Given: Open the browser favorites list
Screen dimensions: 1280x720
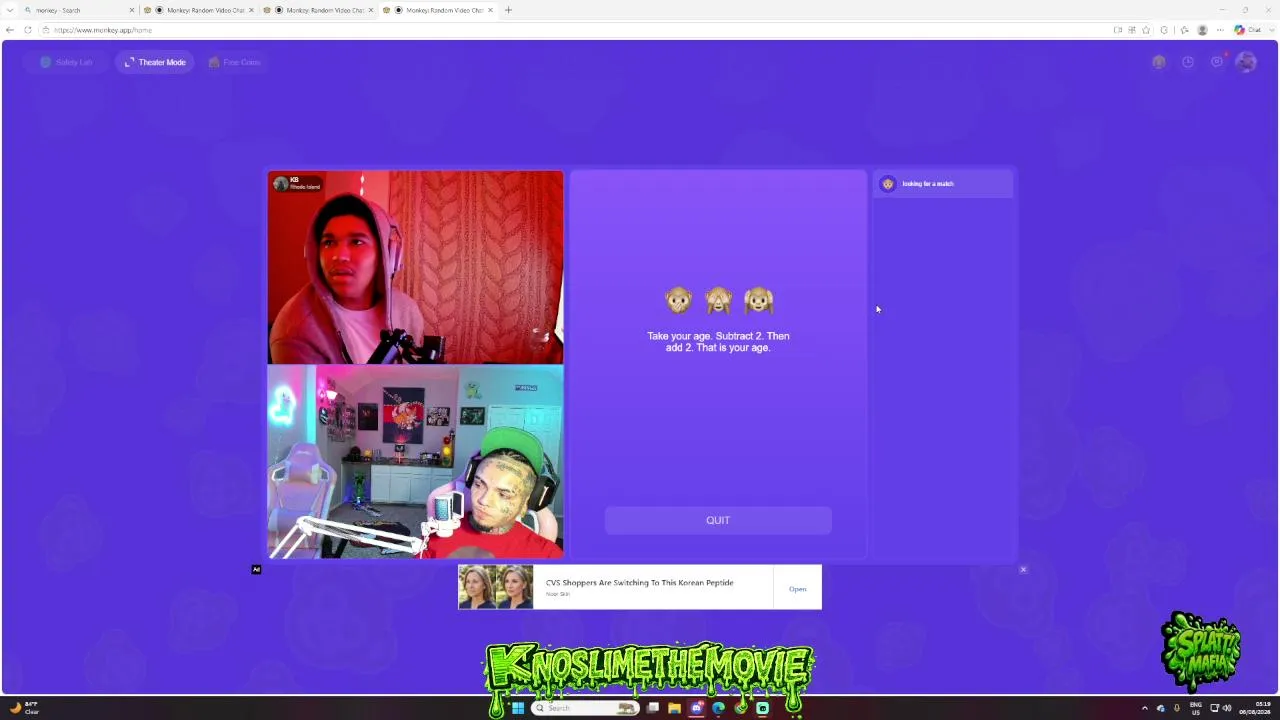Looking at the screenshot, I should [x=1185, y=30].
